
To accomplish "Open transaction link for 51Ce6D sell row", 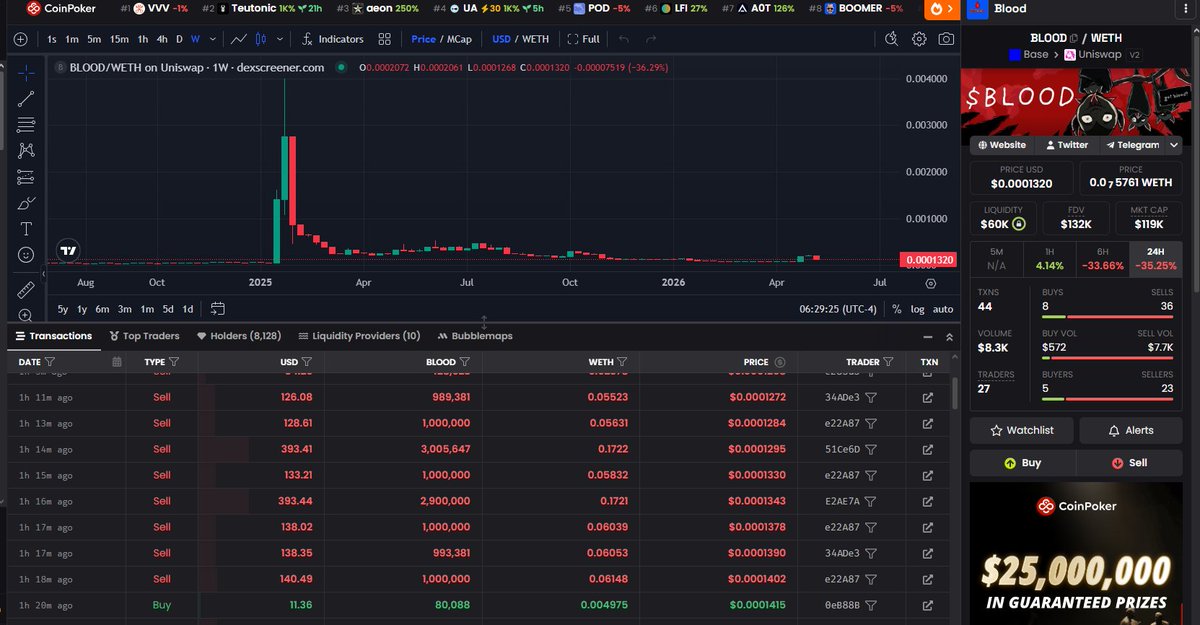I will tap(928, 449).
